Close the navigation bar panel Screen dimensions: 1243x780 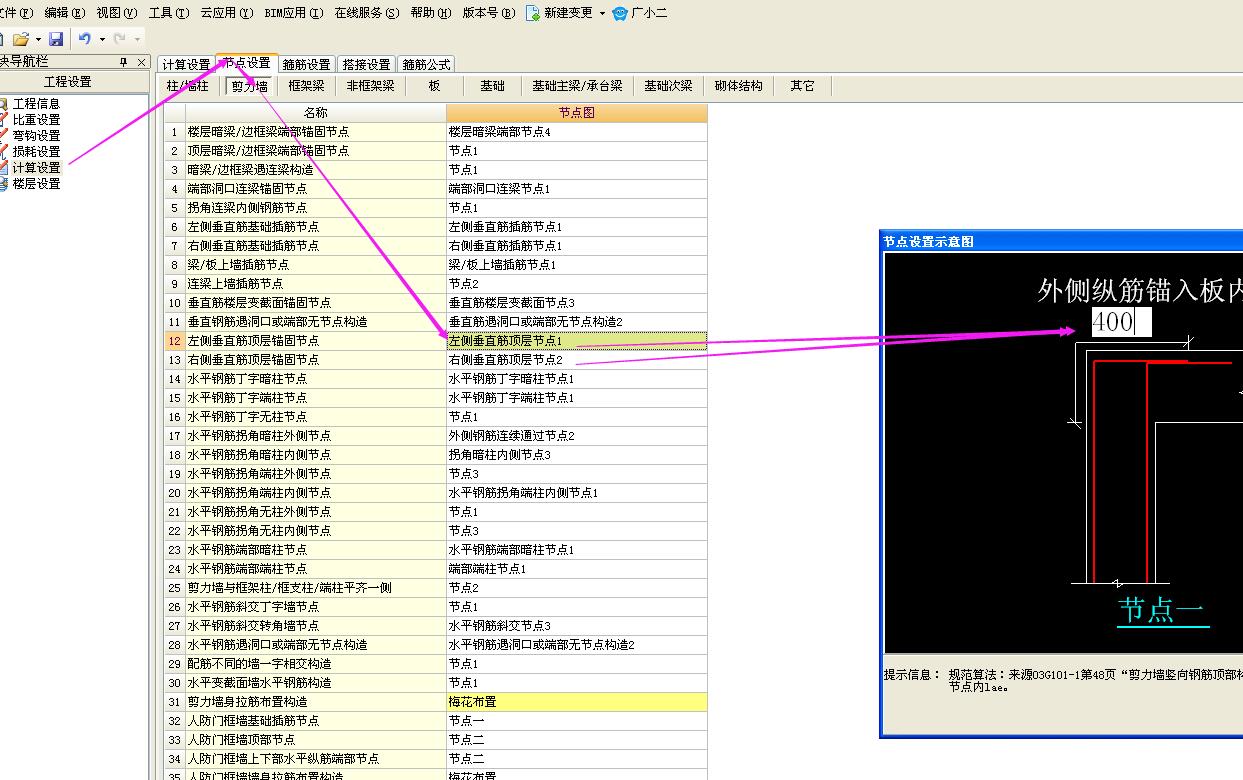coord(141,62)
